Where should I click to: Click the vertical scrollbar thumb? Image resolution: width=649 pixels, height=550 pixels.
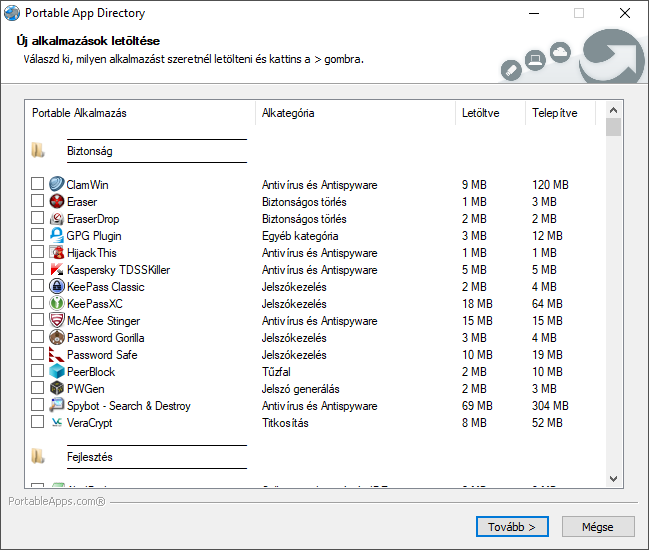[x=613, y=127]
